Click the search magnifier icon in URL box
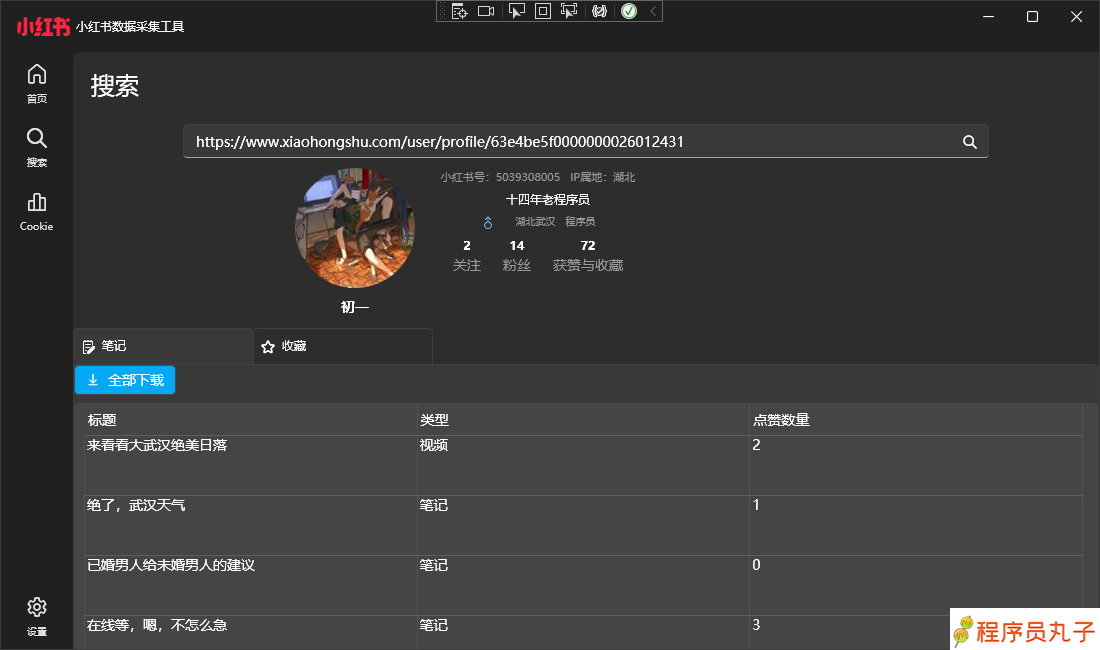Screen dimensions: 1100x650 point(970,142)
